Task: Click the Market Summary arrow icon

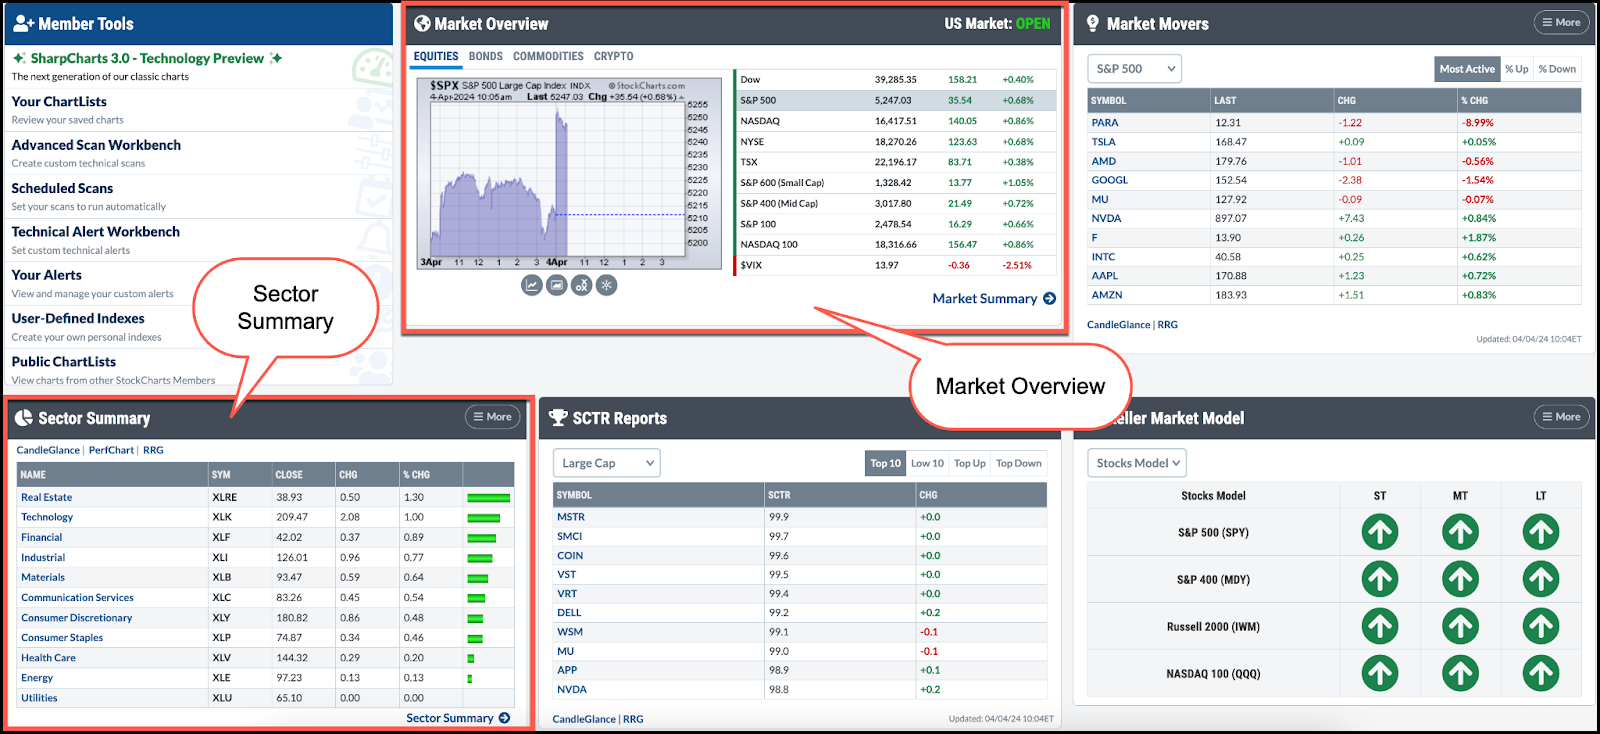Action: tap(1049, 298)
